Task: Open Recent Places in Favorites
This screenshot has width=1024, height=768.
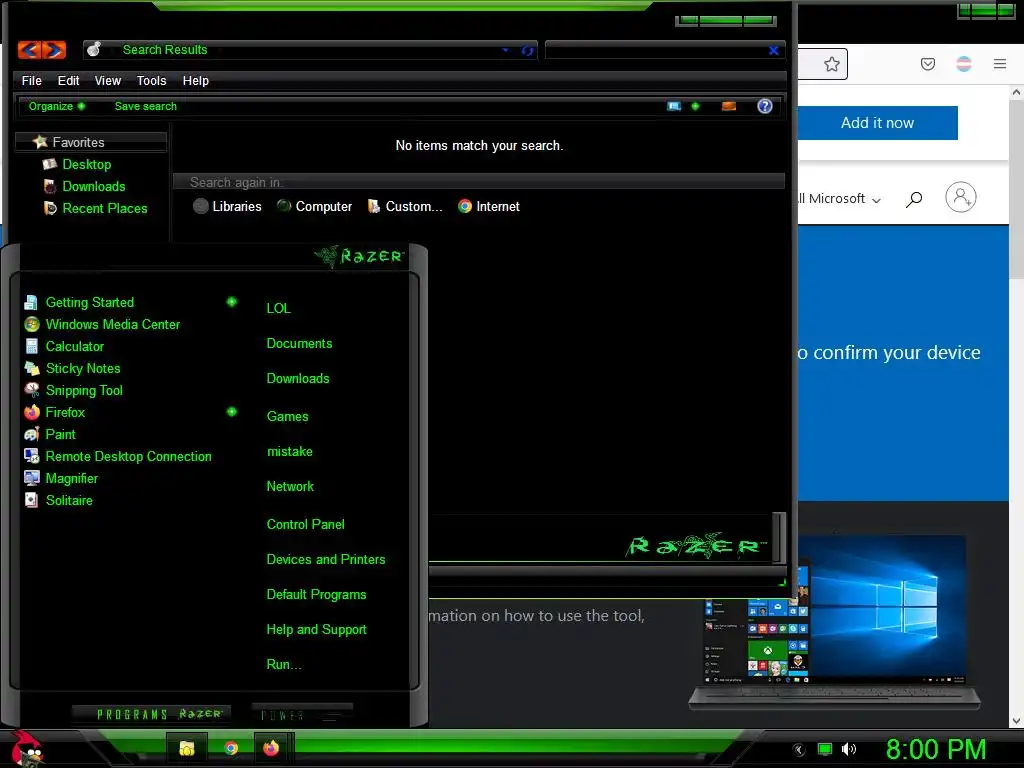Action: coord(104,208)
